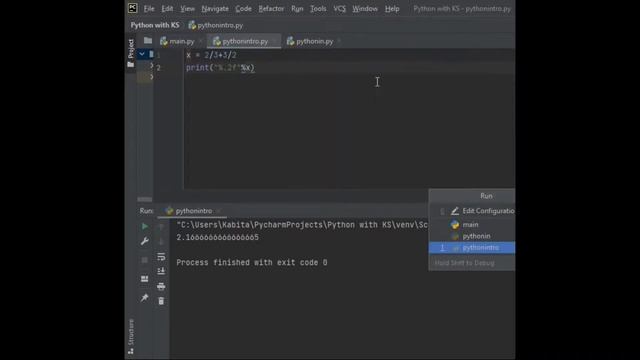Click the Python icon beside pythonin in Run popup
The image size is (640, 360).
coord(455,236)
